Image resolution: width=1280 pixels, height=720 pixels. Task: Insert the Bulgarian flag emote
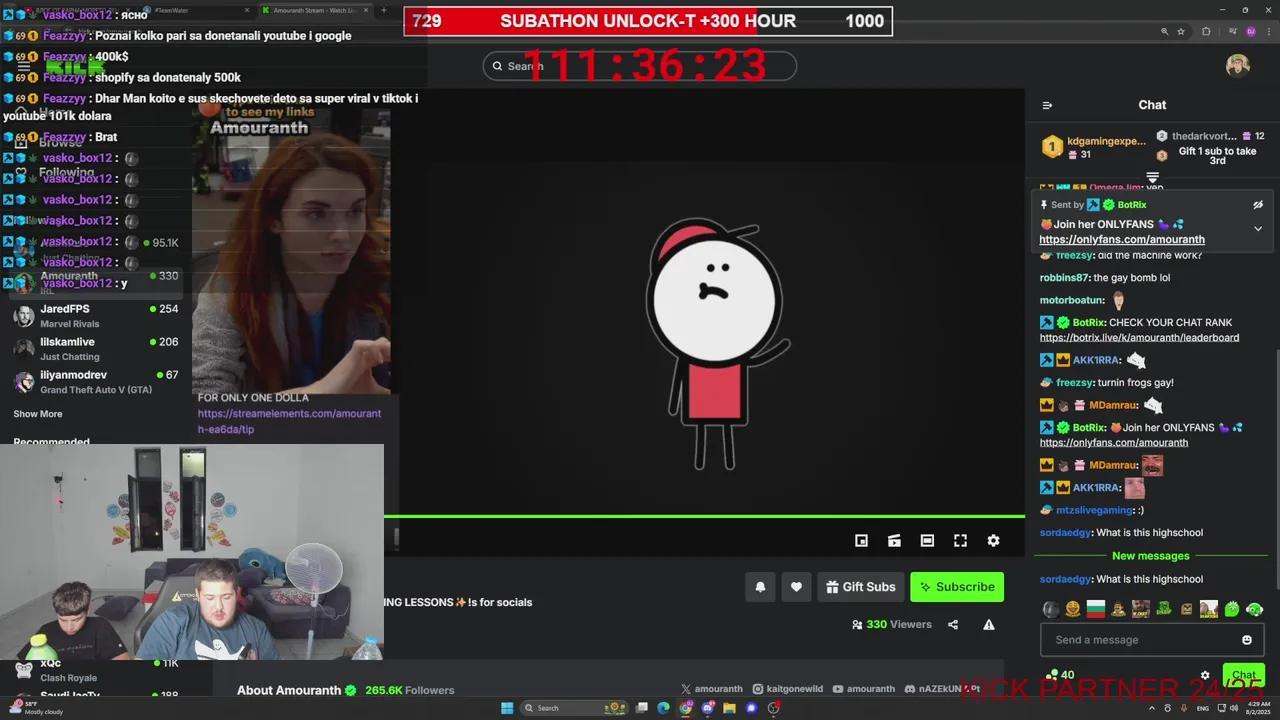pos(1095,609)
